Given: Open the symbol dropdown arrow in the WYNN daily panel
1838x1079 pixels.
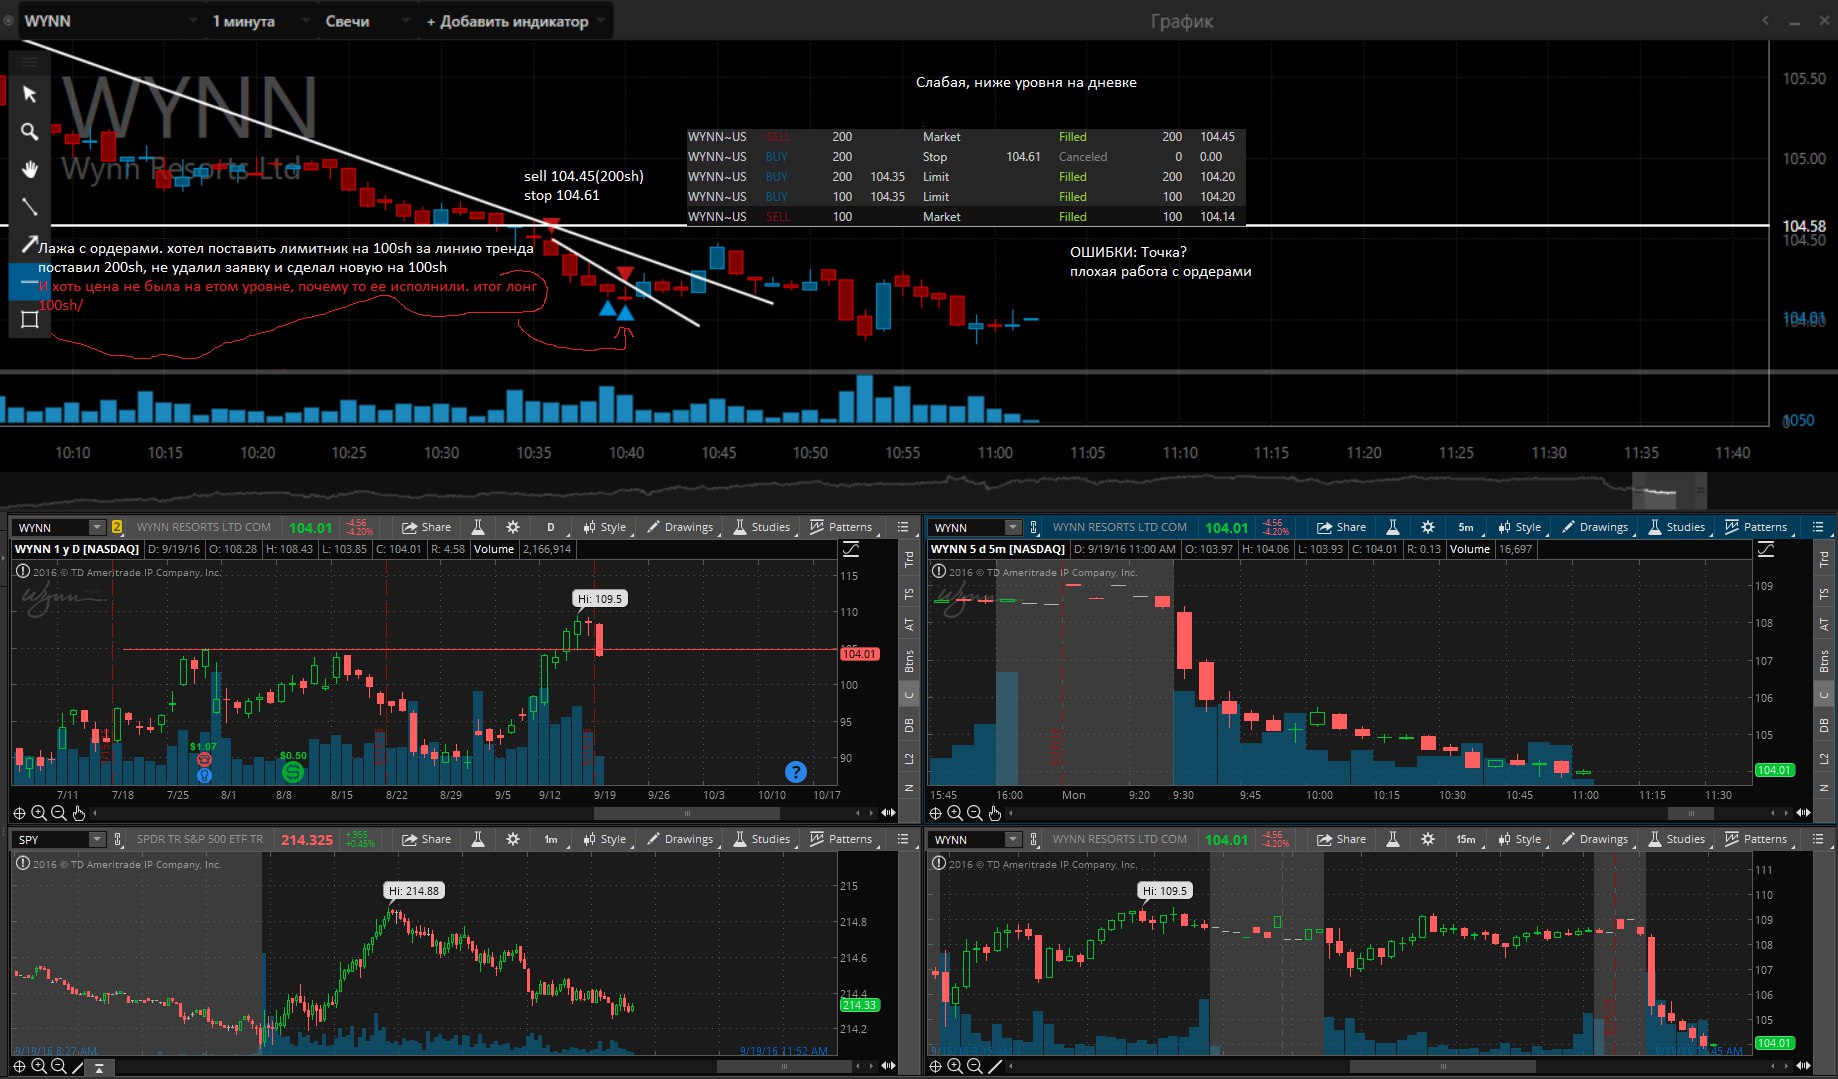Looking at the screenshot, I should tap(97, 527).
